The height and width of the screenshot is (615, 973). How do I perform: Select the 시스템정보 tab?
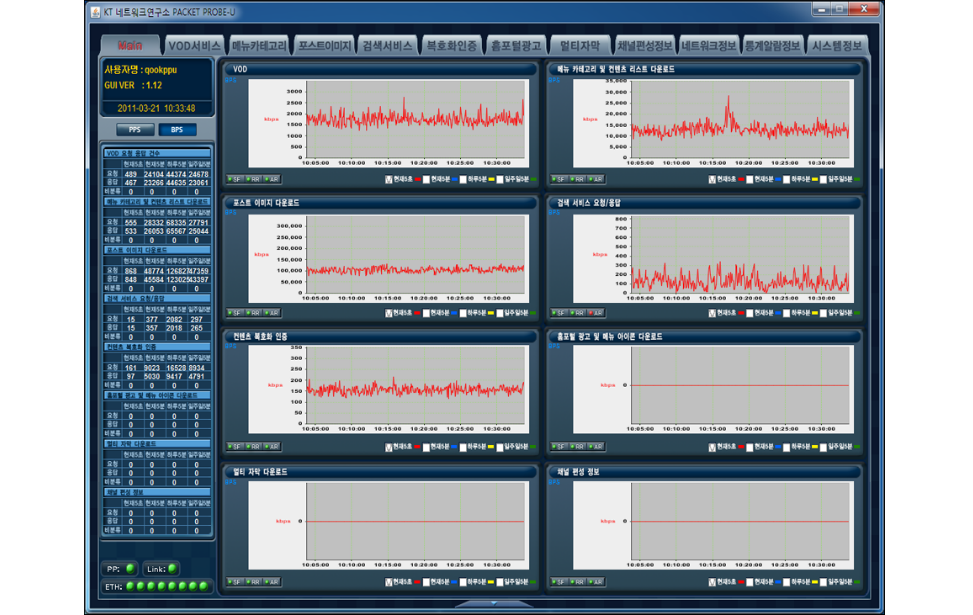pyautogui.click(x=838, y=46)
